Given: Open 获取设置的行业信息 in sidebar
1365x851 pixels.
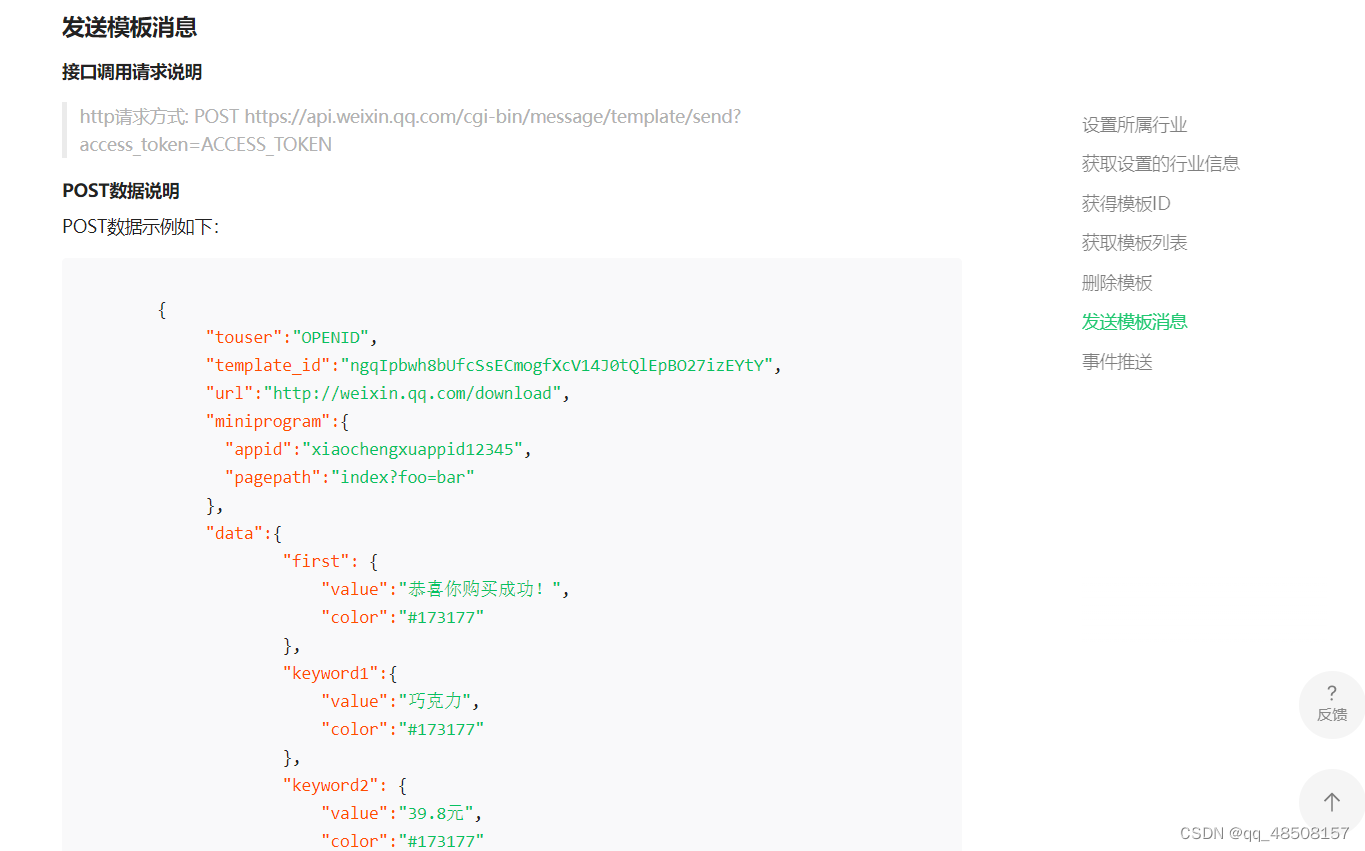Looking at the screenshot, I should click(x=1160, y=164).
